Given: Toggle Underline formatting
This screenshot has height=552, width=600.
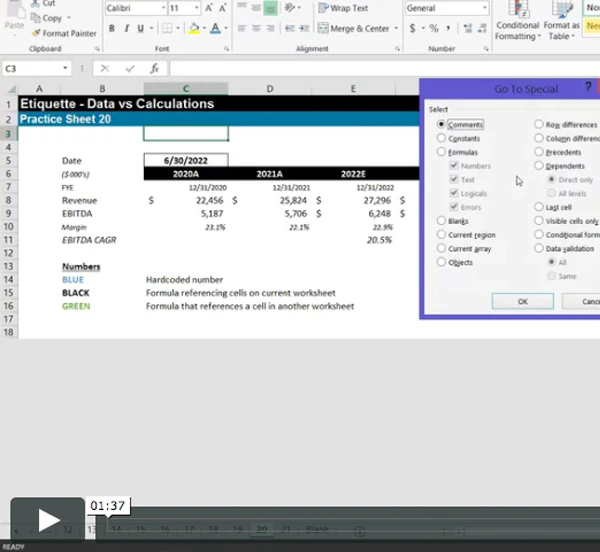Looking at the screenshot, I should pos(141,28).
